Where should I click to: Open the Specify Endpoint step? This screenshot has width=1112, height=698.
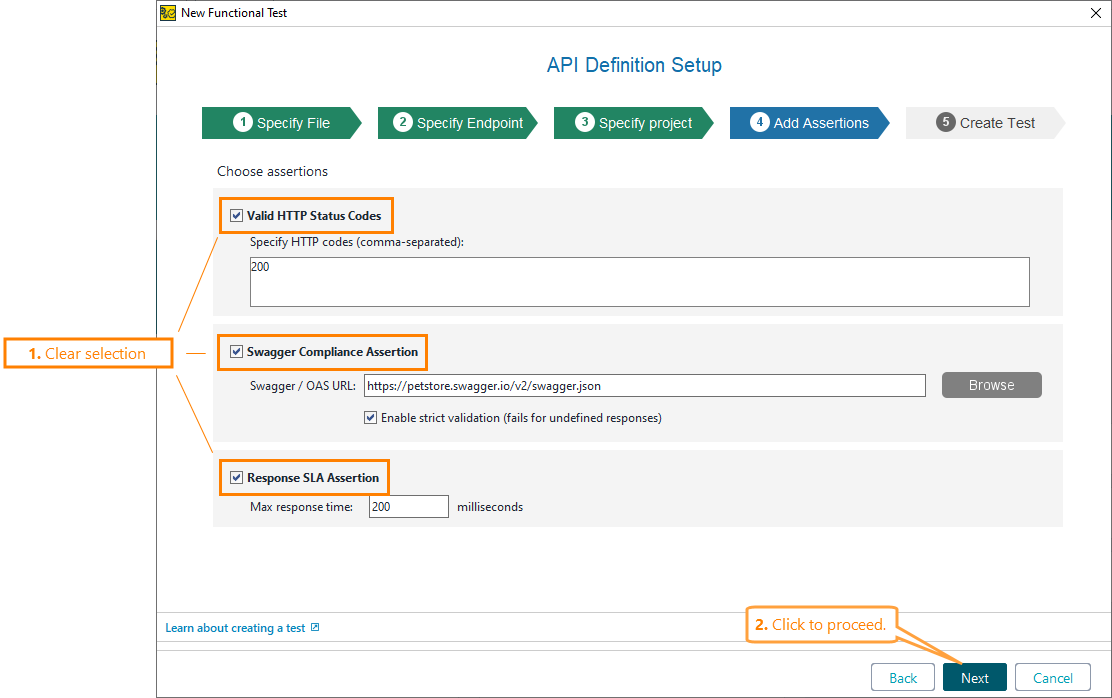click(x=457, y=122)
